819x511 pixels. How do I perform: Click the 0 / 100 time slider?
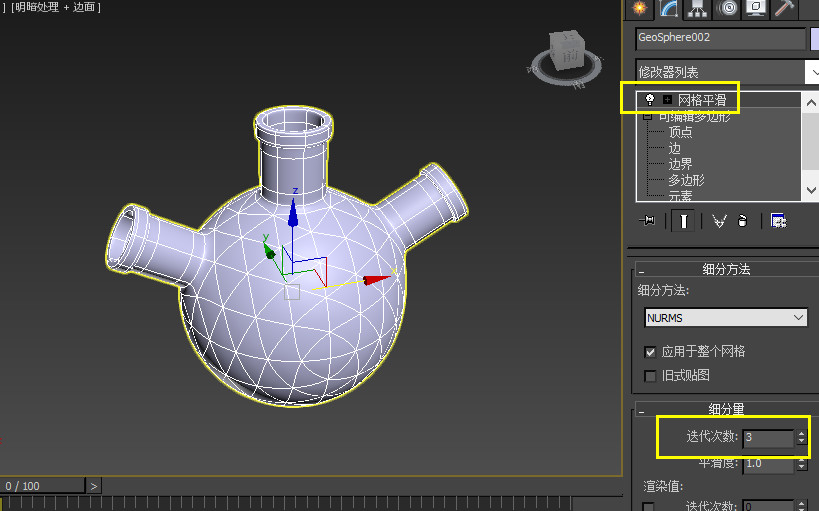point(42,486)
